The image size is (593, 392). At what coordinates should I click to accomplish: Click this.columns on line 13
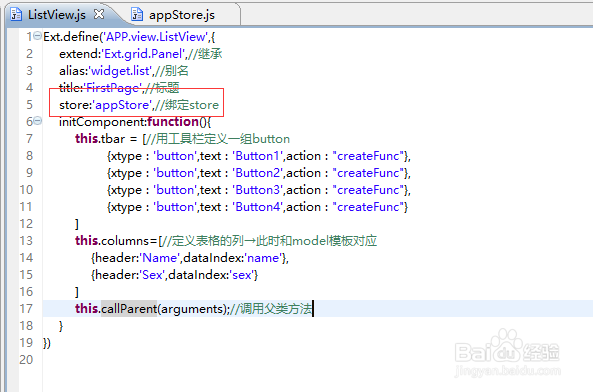pyautogui.click(x=112, y=241)
